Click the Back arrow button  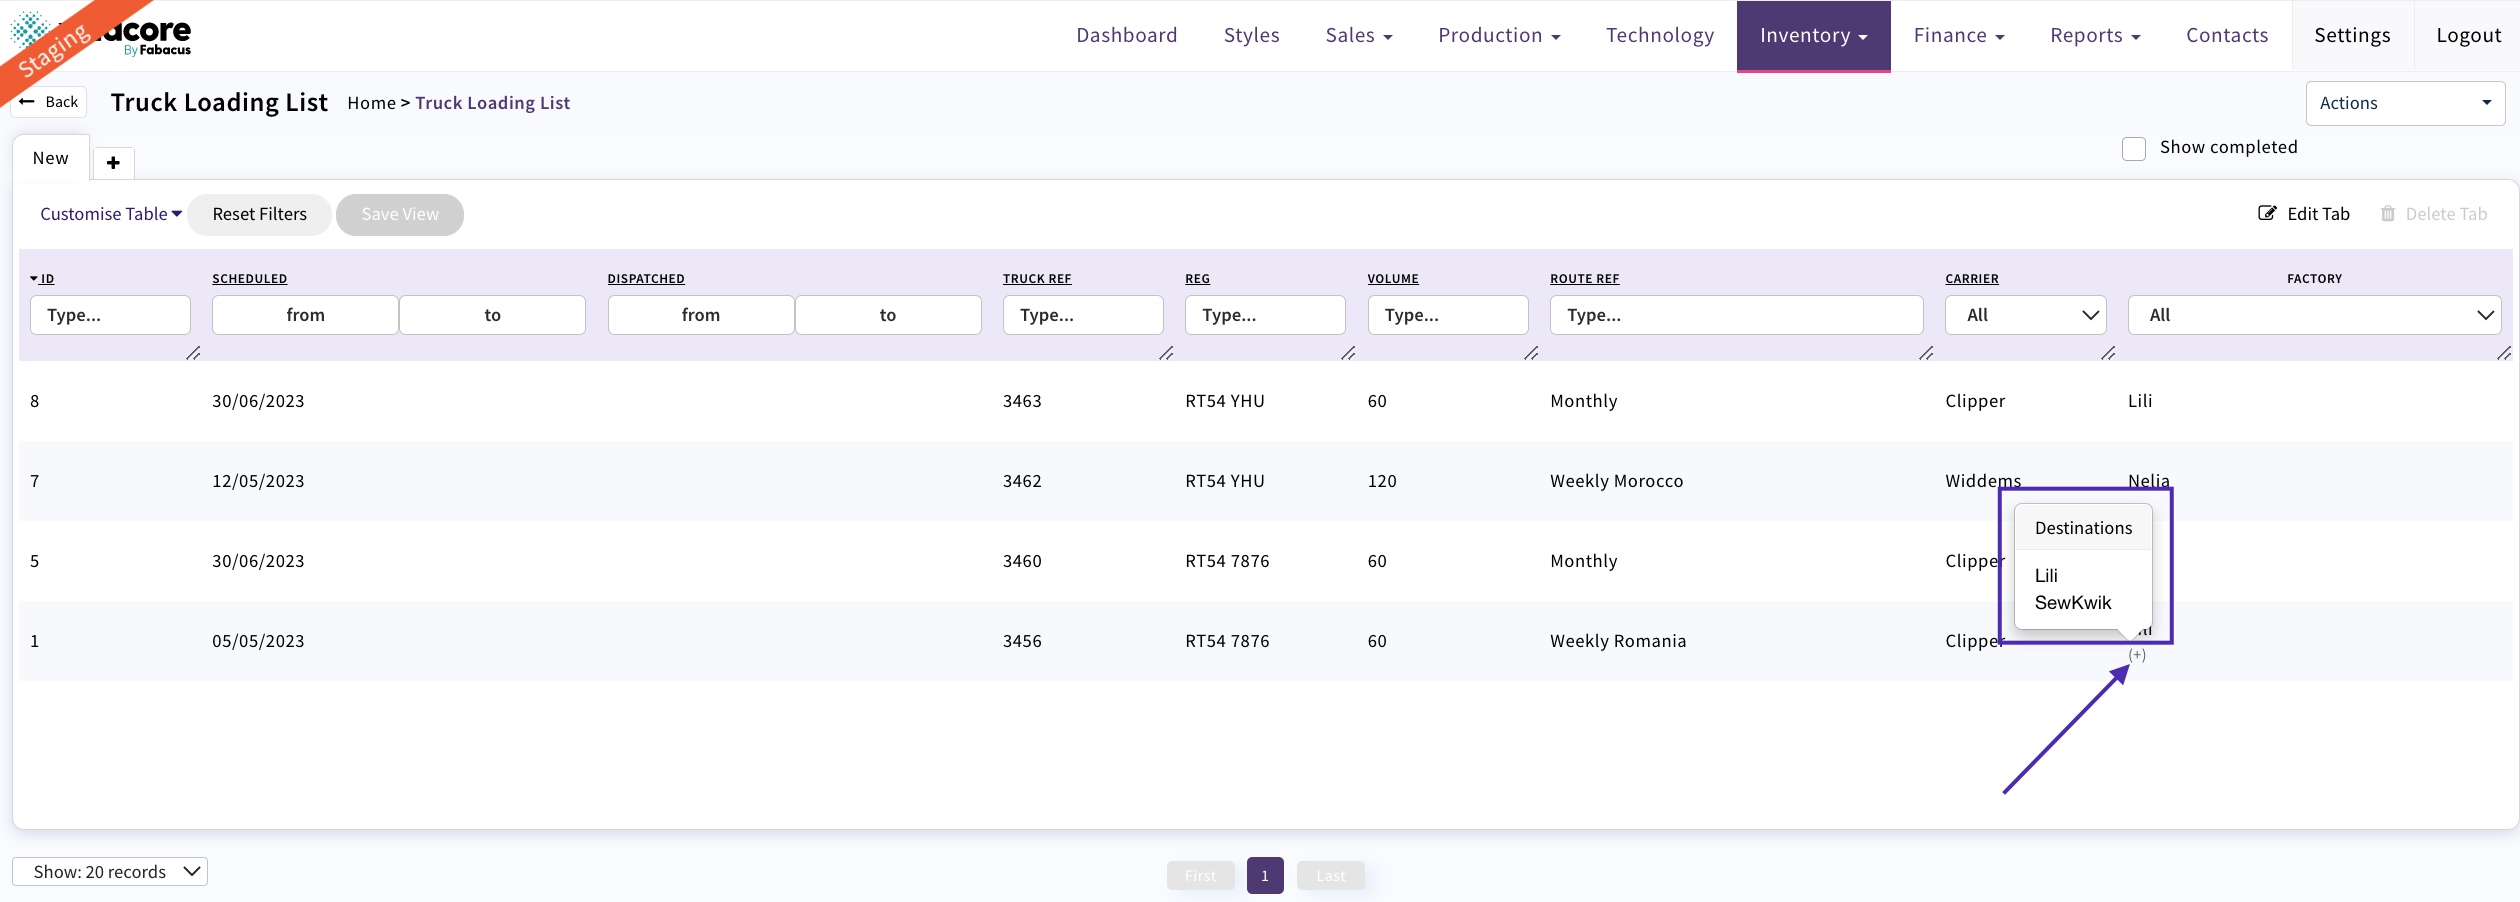(x=49, y=102)
